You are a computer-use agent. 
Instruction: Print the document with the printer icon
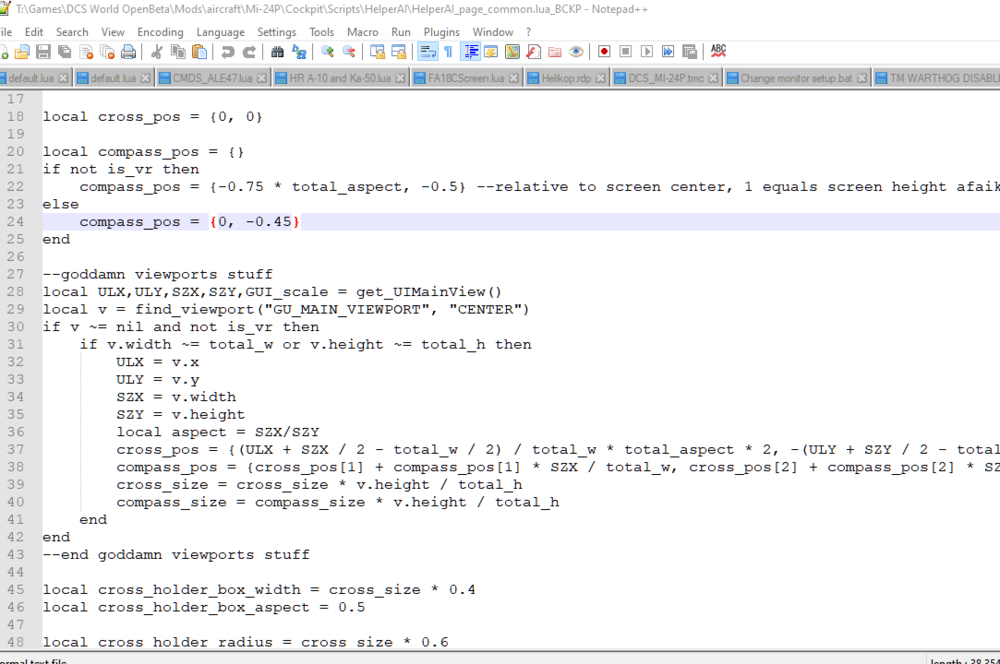(128, 52)
